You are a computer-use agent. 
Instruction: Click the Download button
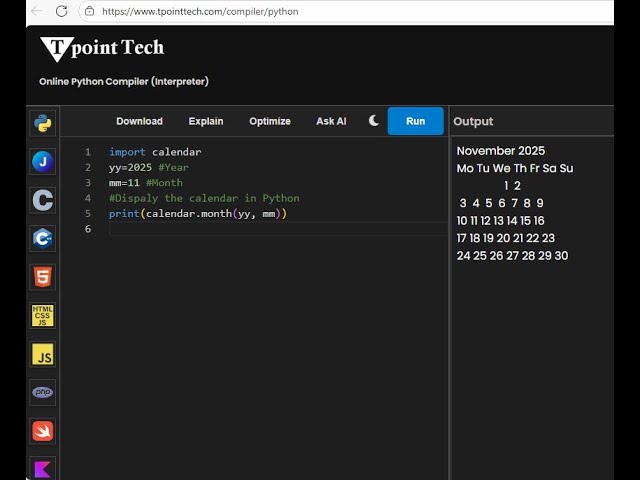coord(140,121)
